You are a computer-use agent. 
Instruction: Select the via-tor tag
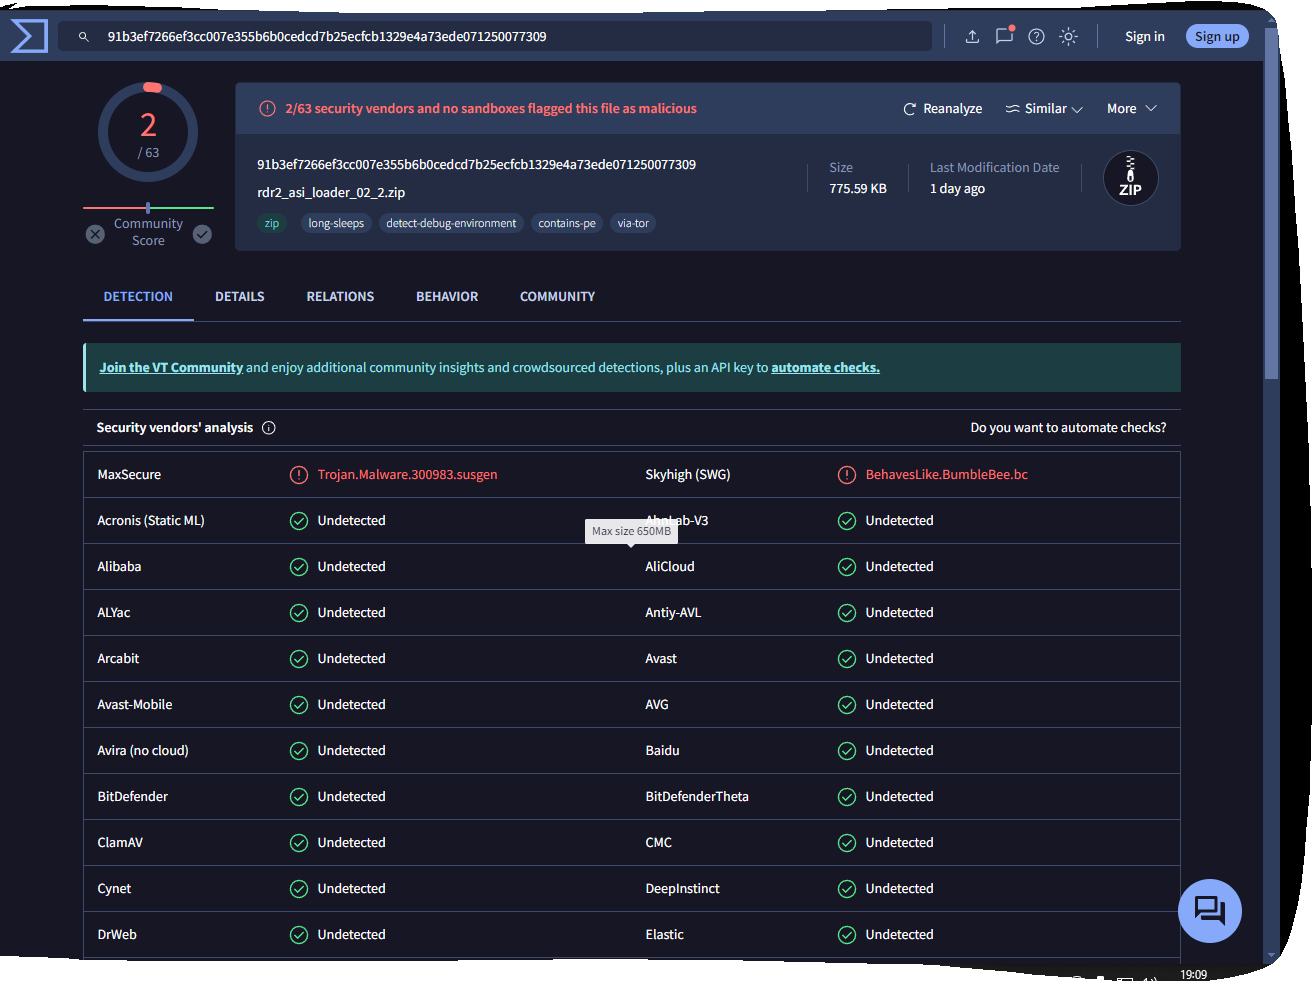(633, 224)
